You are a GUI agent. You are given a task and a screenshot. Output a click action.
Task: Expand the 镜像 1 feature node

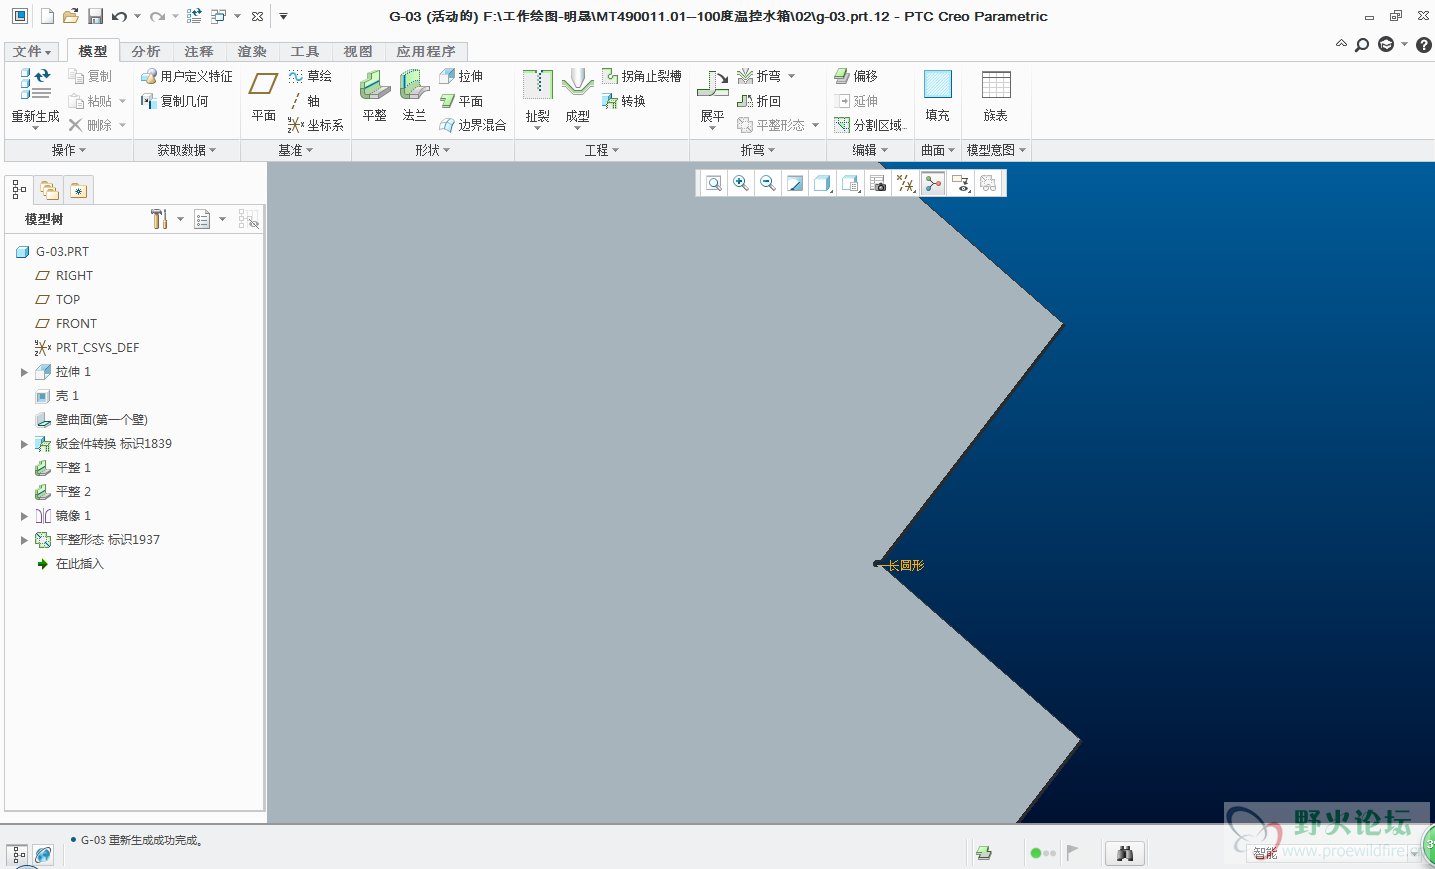24,516
